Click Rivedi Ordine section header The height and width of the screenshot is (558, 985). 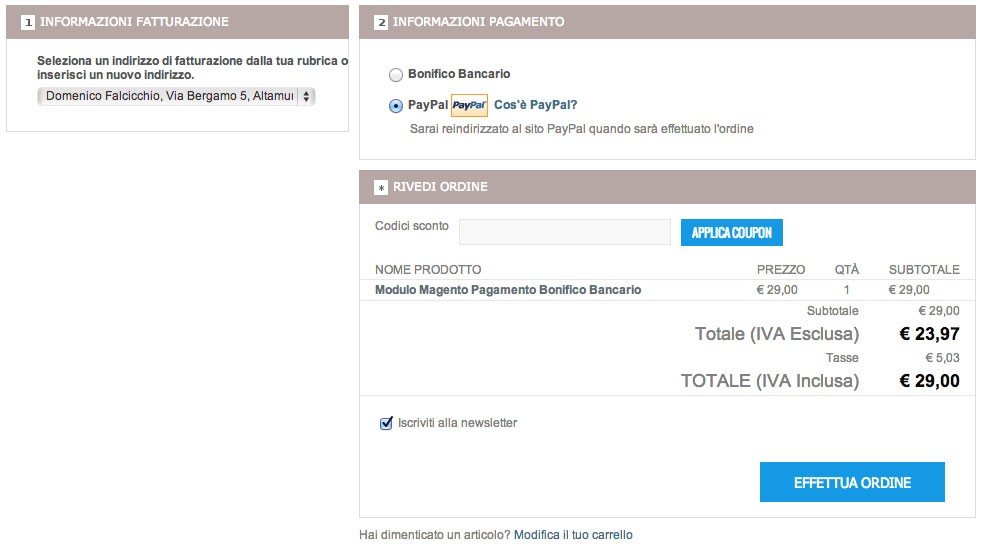[x=667, y=187]
